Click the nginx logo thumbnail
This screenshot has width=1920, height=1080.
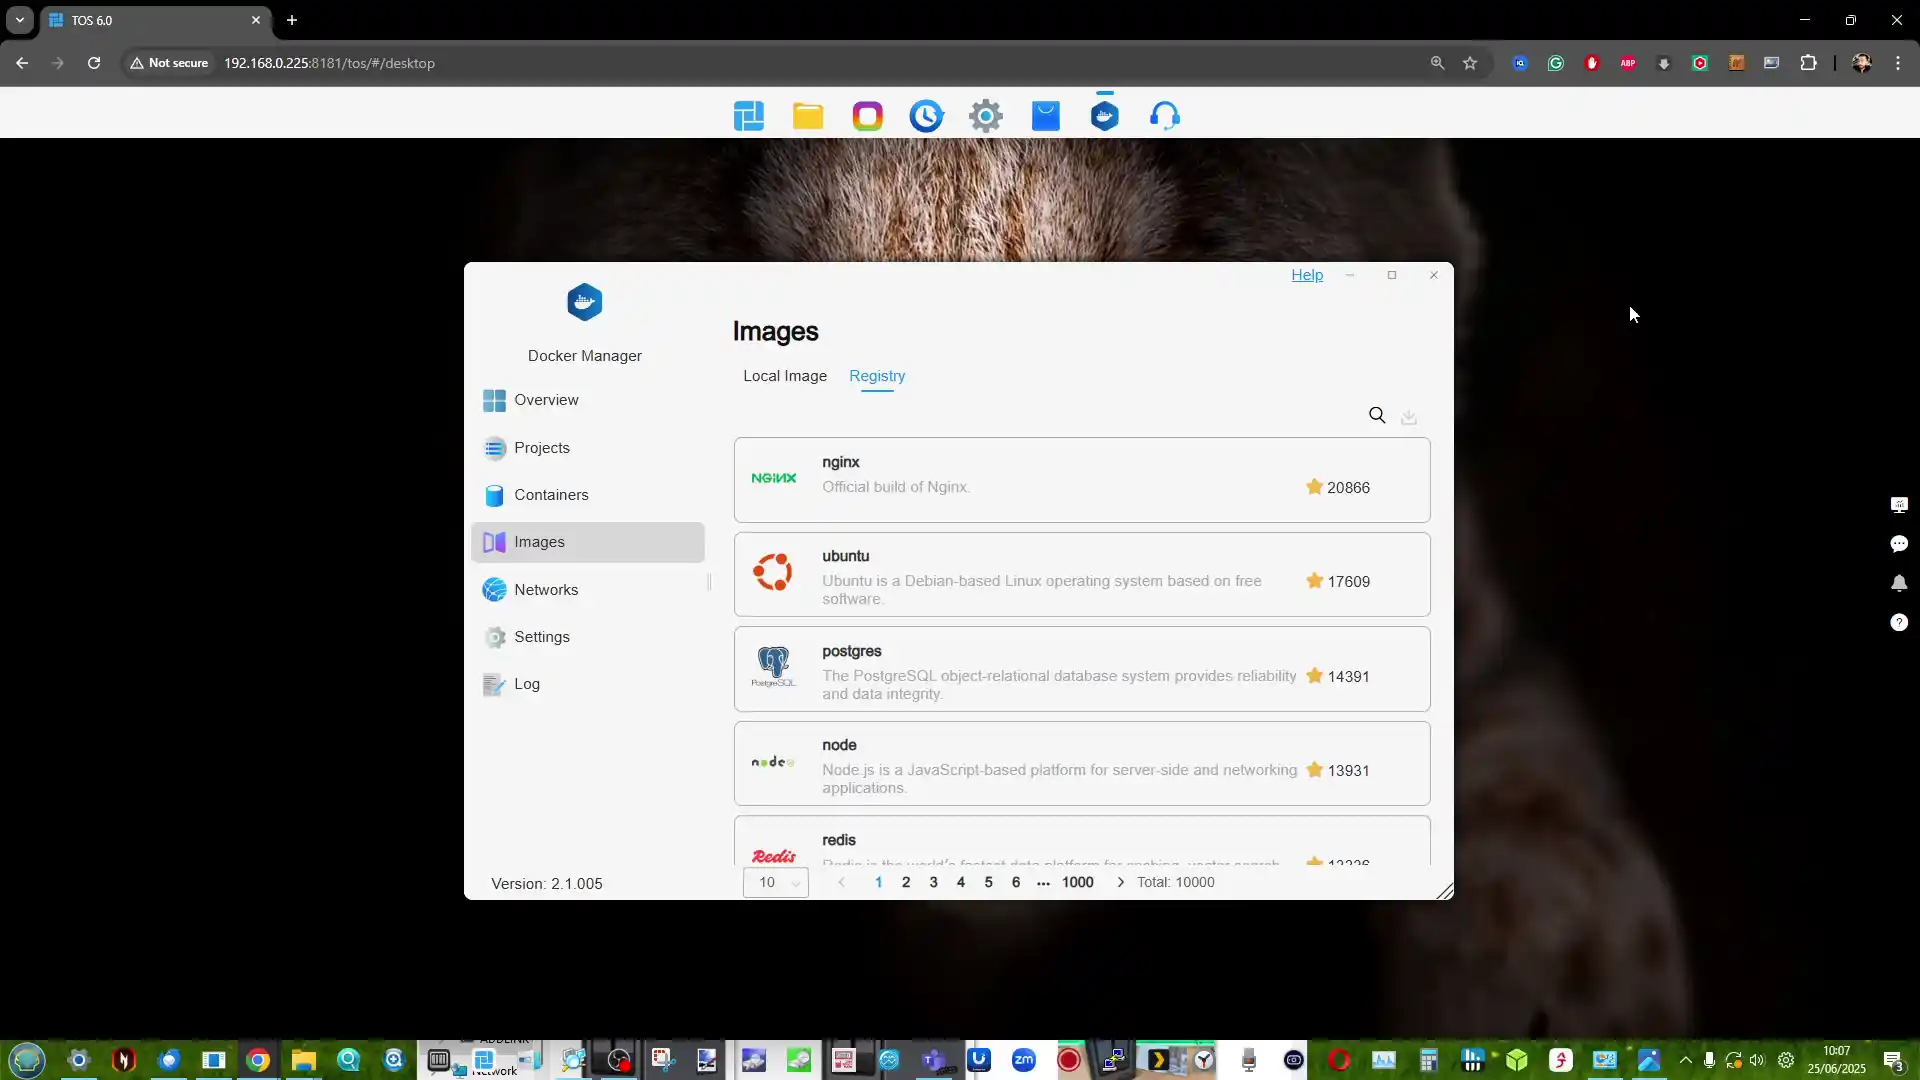[x=774, y=478]
